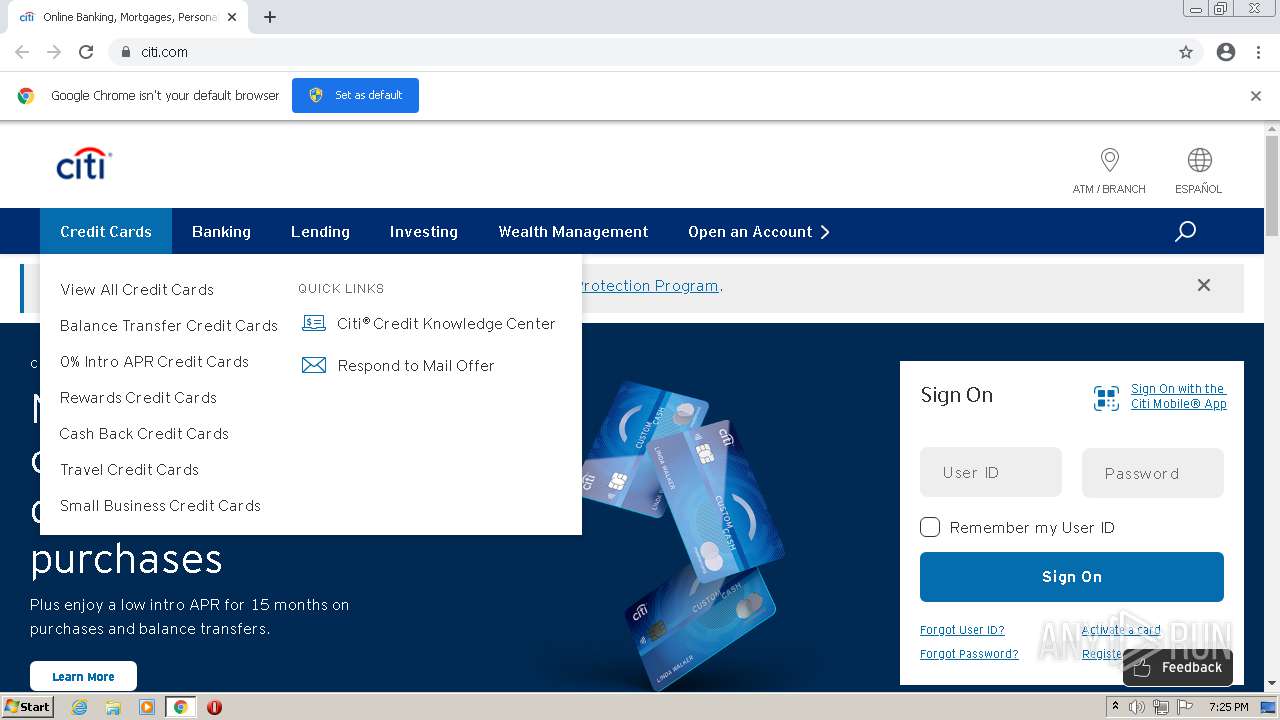Select Rewards Credit Cards

pos(138,397)
